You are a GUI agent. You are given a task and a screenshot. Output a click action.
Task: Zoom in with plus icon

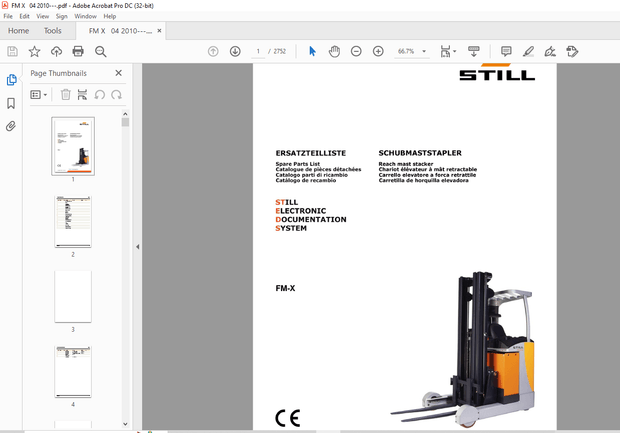point(378,51)
